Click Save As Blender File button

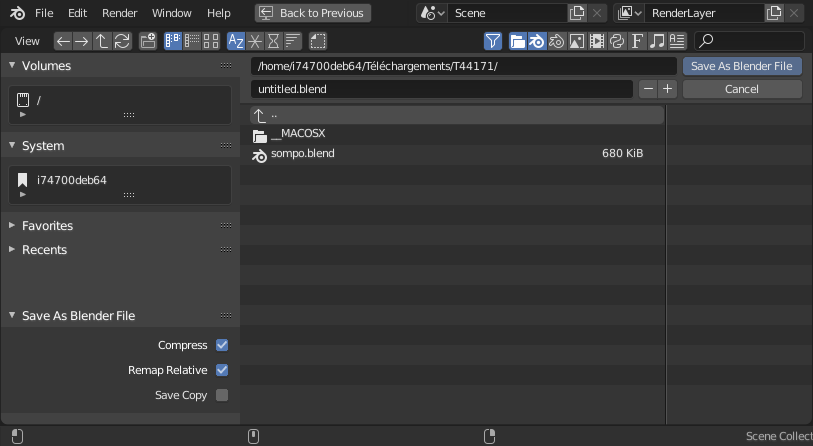pyautogui.click(x=742, y=66)
